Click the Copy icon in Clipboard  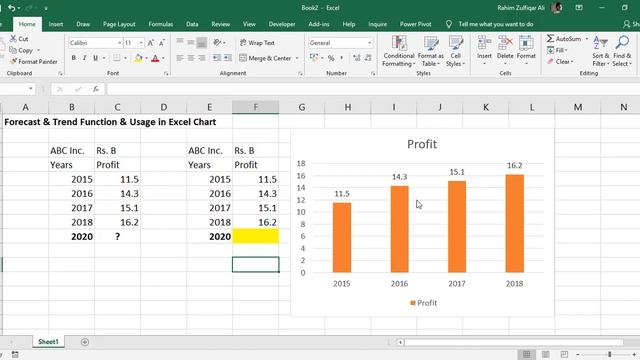click(13, 50)
